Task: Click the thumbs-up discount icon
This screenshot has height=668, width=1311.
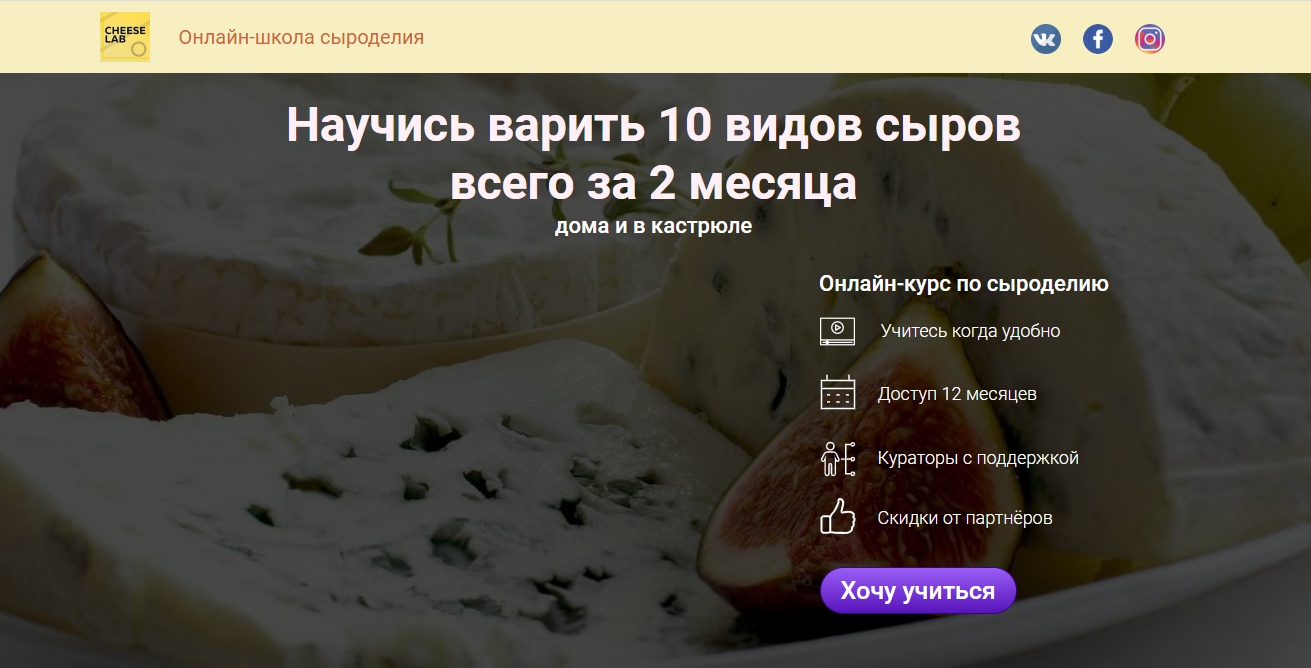Action: point(838,516)
